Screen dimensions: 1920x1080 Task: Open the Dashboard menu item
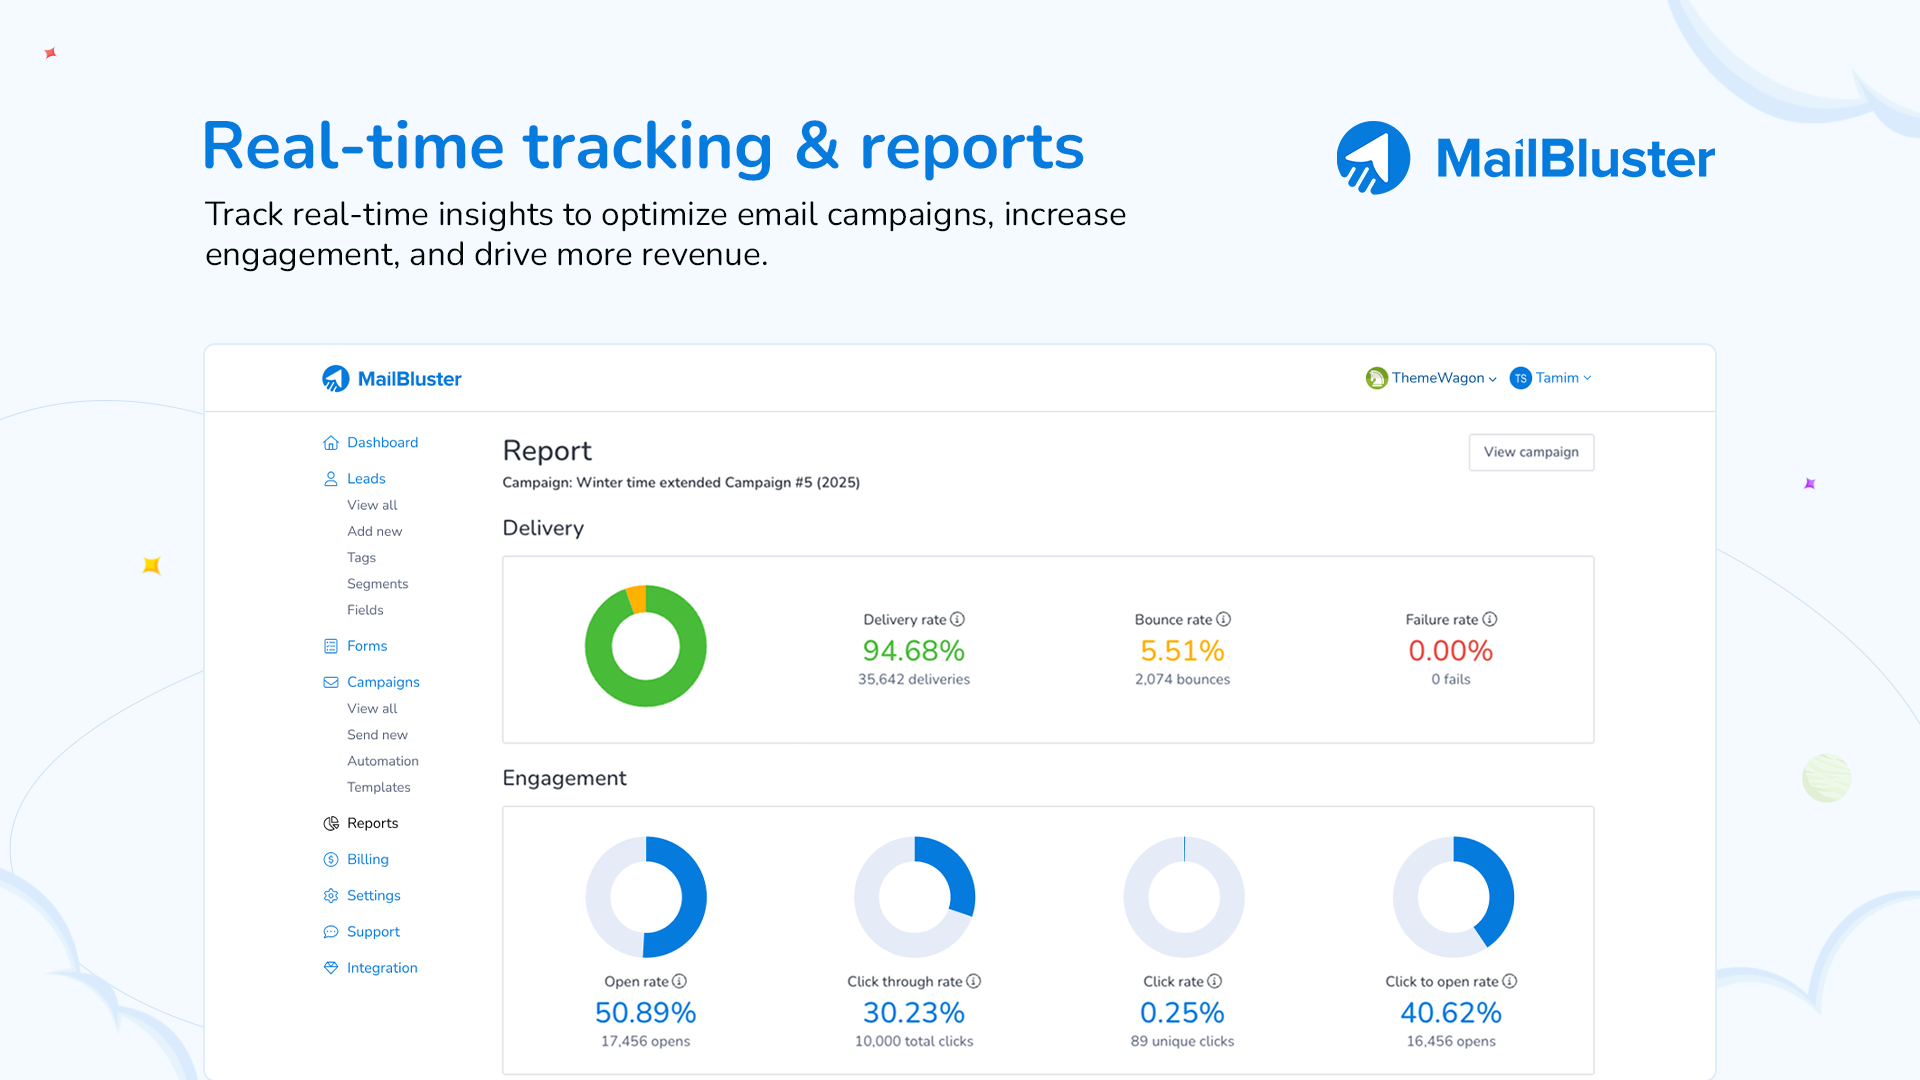[382, 443]
